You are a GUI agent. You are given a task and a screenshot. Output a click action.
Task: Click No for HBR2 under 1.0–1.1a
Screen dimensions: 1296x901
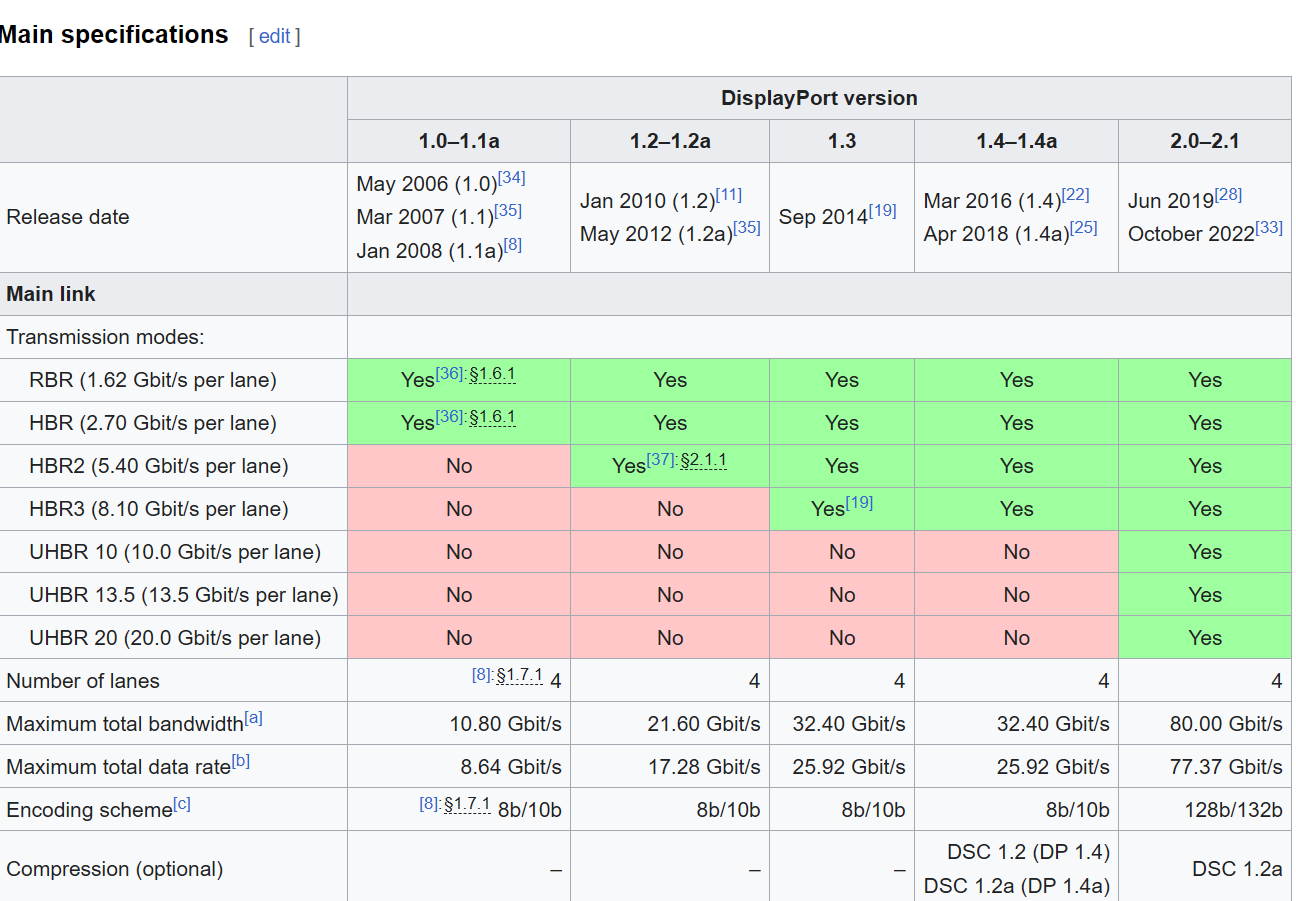tap(459, 466)
